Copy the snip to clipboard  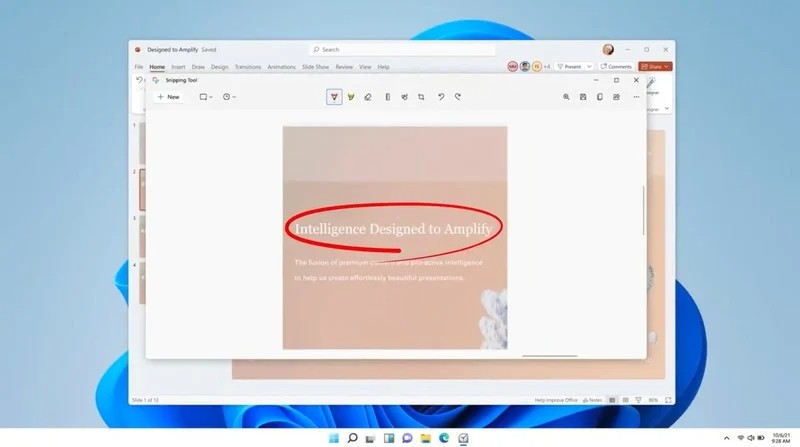(x=599, y=97)
